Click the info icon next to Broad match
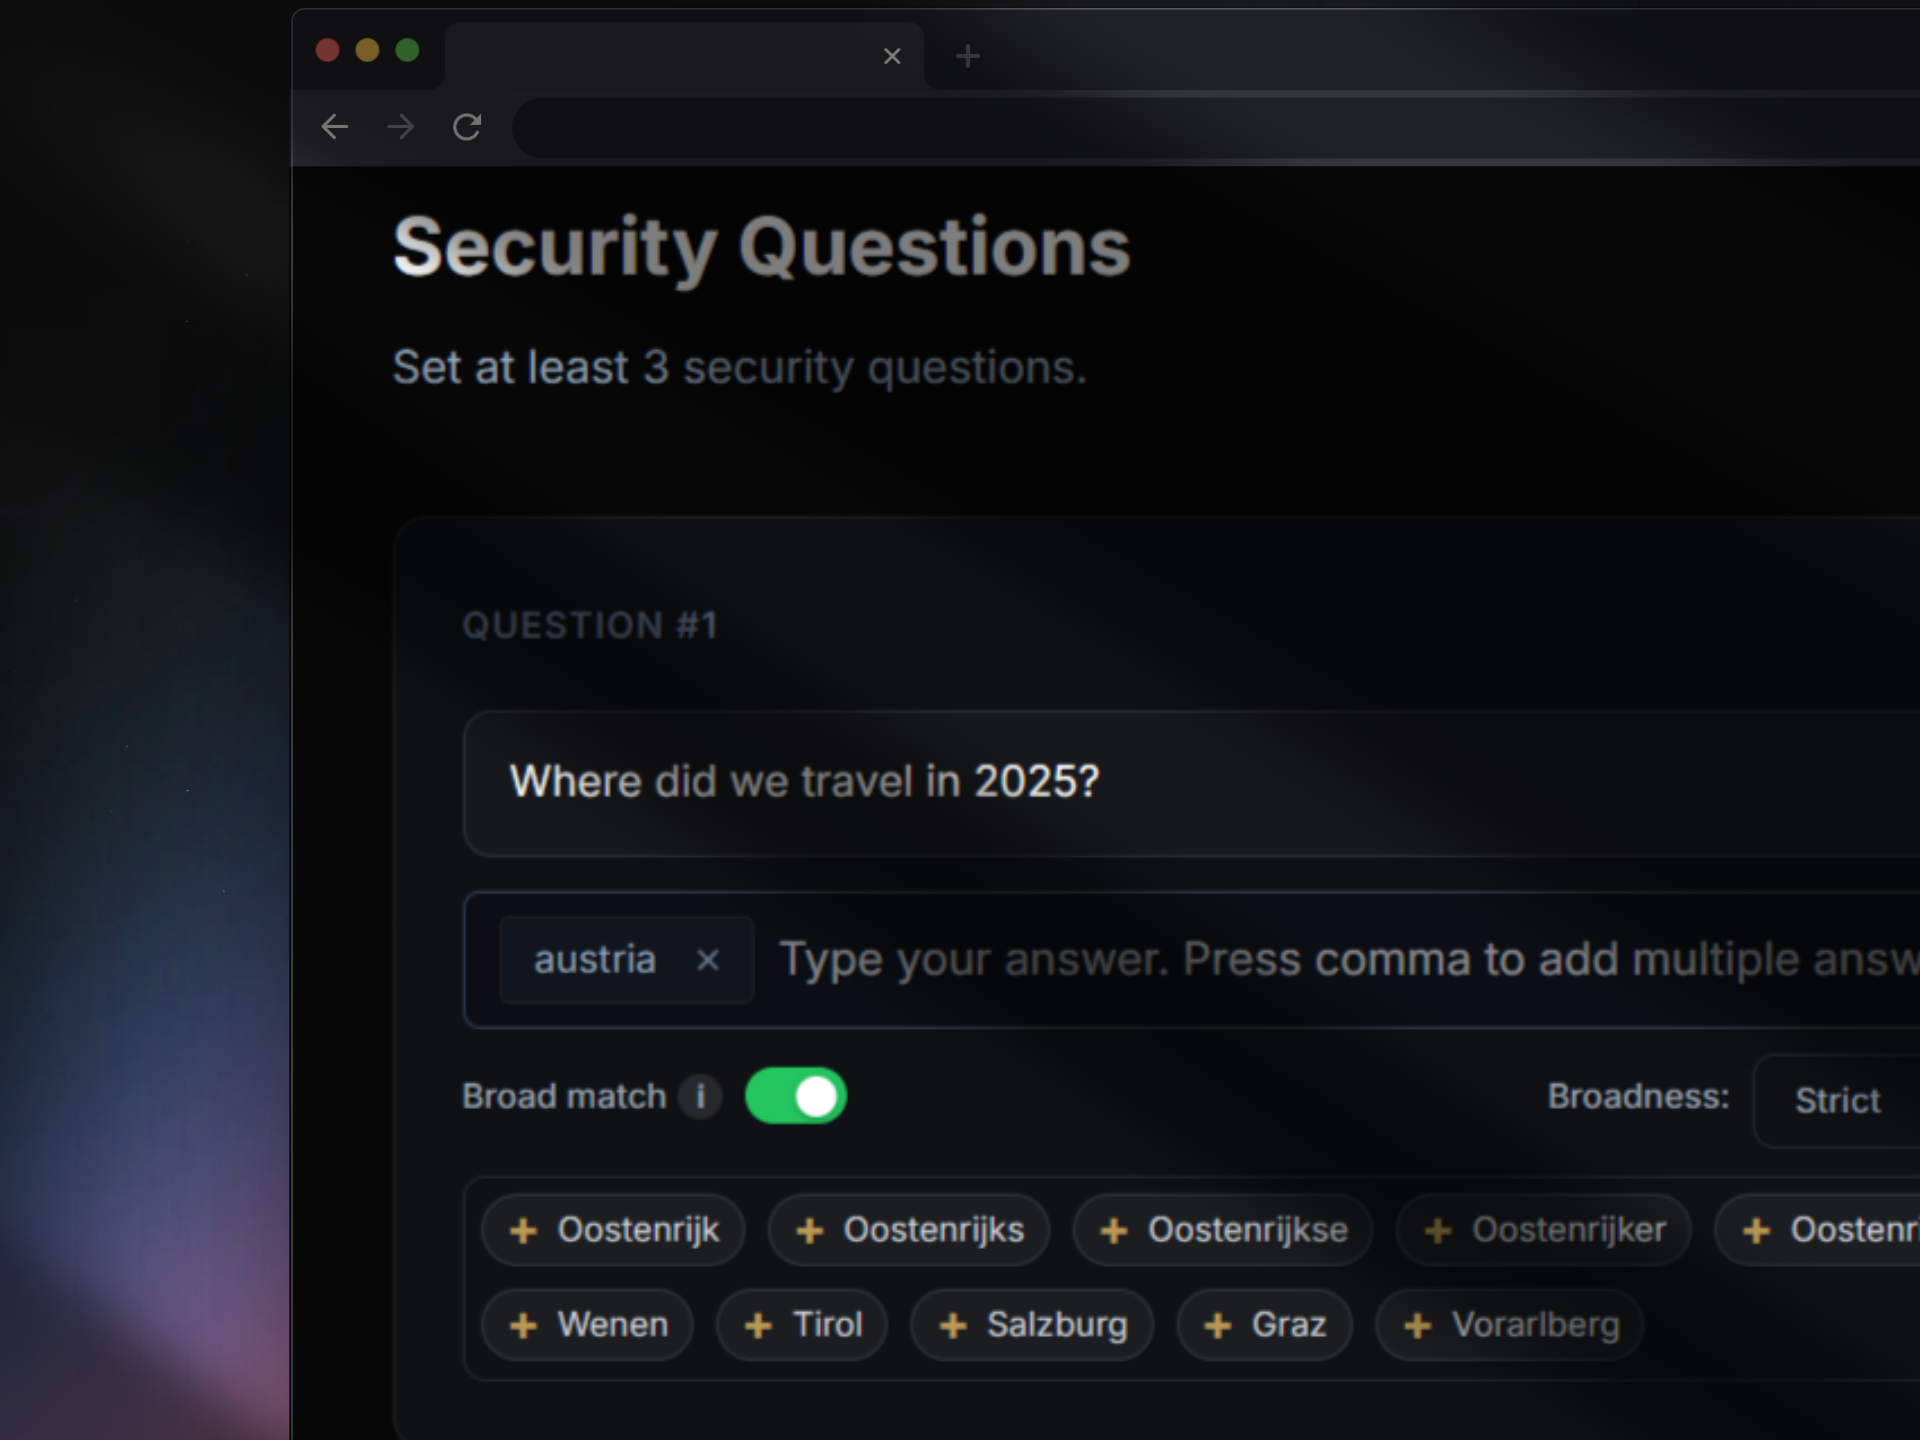The height and width of the screenshot is (1440, 1920). pos(701,1096)
